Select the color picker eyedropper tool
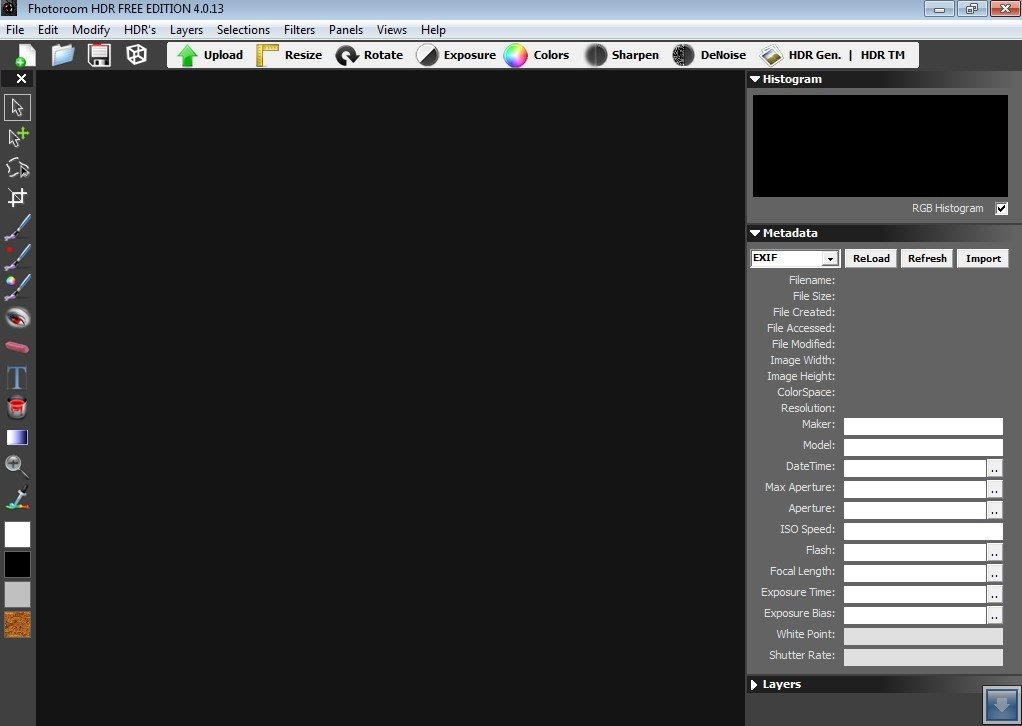Viewport: 1022px width, 726px height. (x=18, y=497)
